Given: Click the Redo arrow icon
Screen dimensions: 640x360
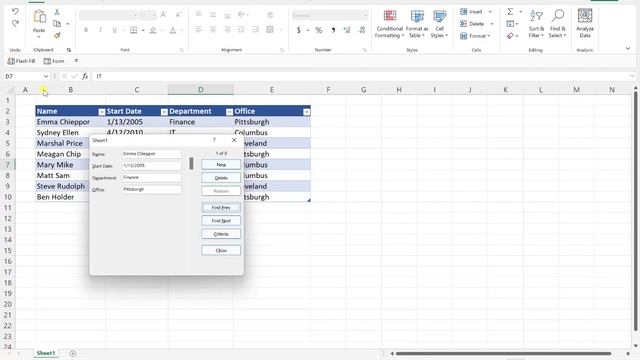Looking at the screenshot, I should pyautogui.click(x=15, y=24).
